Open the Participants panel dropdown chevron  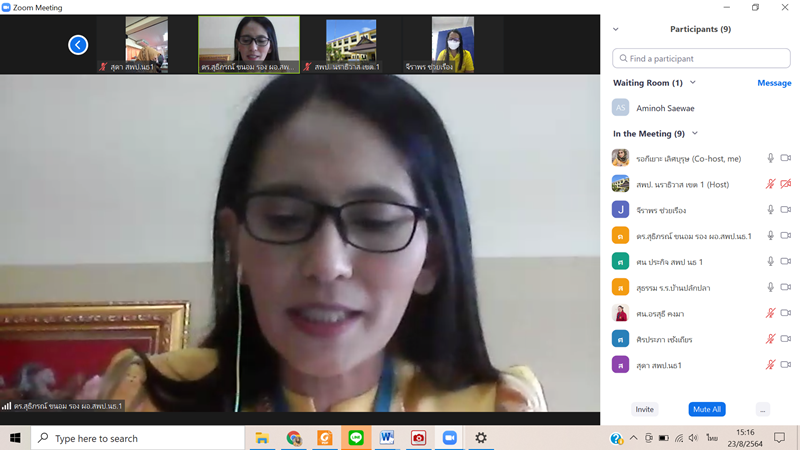[x=615, y=30]
